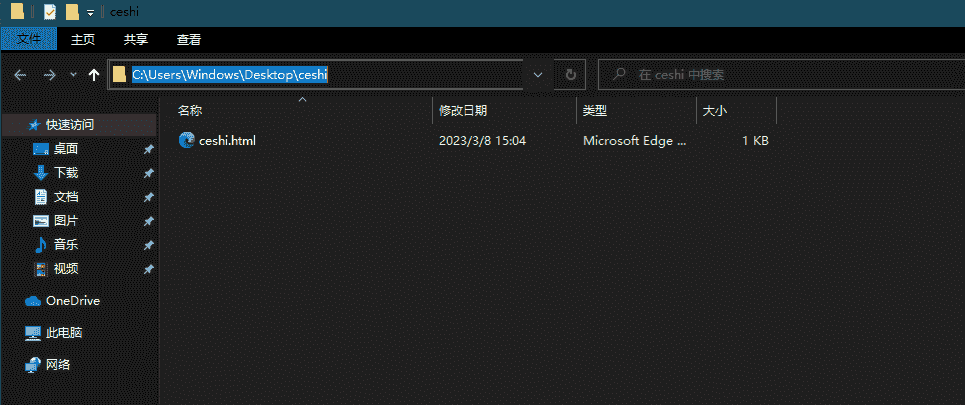The image size is (965, 405).
Task: Open OneDrive in the navigation pane
Action: pyautogui.click(x=72, y=301)
